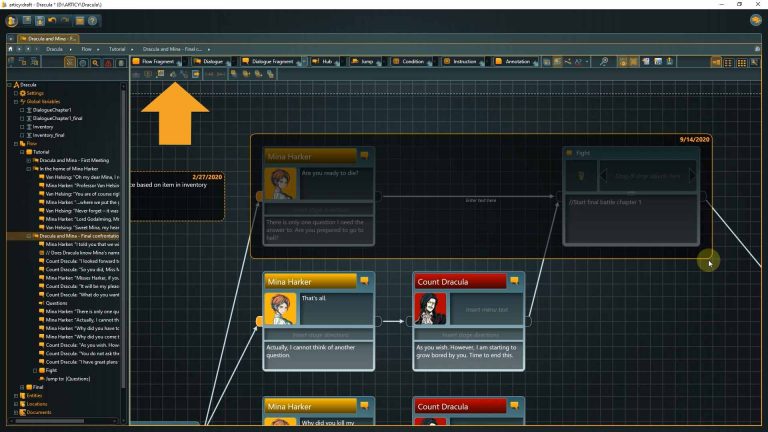Screen dimensions: 768x432
Task: Click the trash icon in navigator toolbar
Action: coord(120,63)
